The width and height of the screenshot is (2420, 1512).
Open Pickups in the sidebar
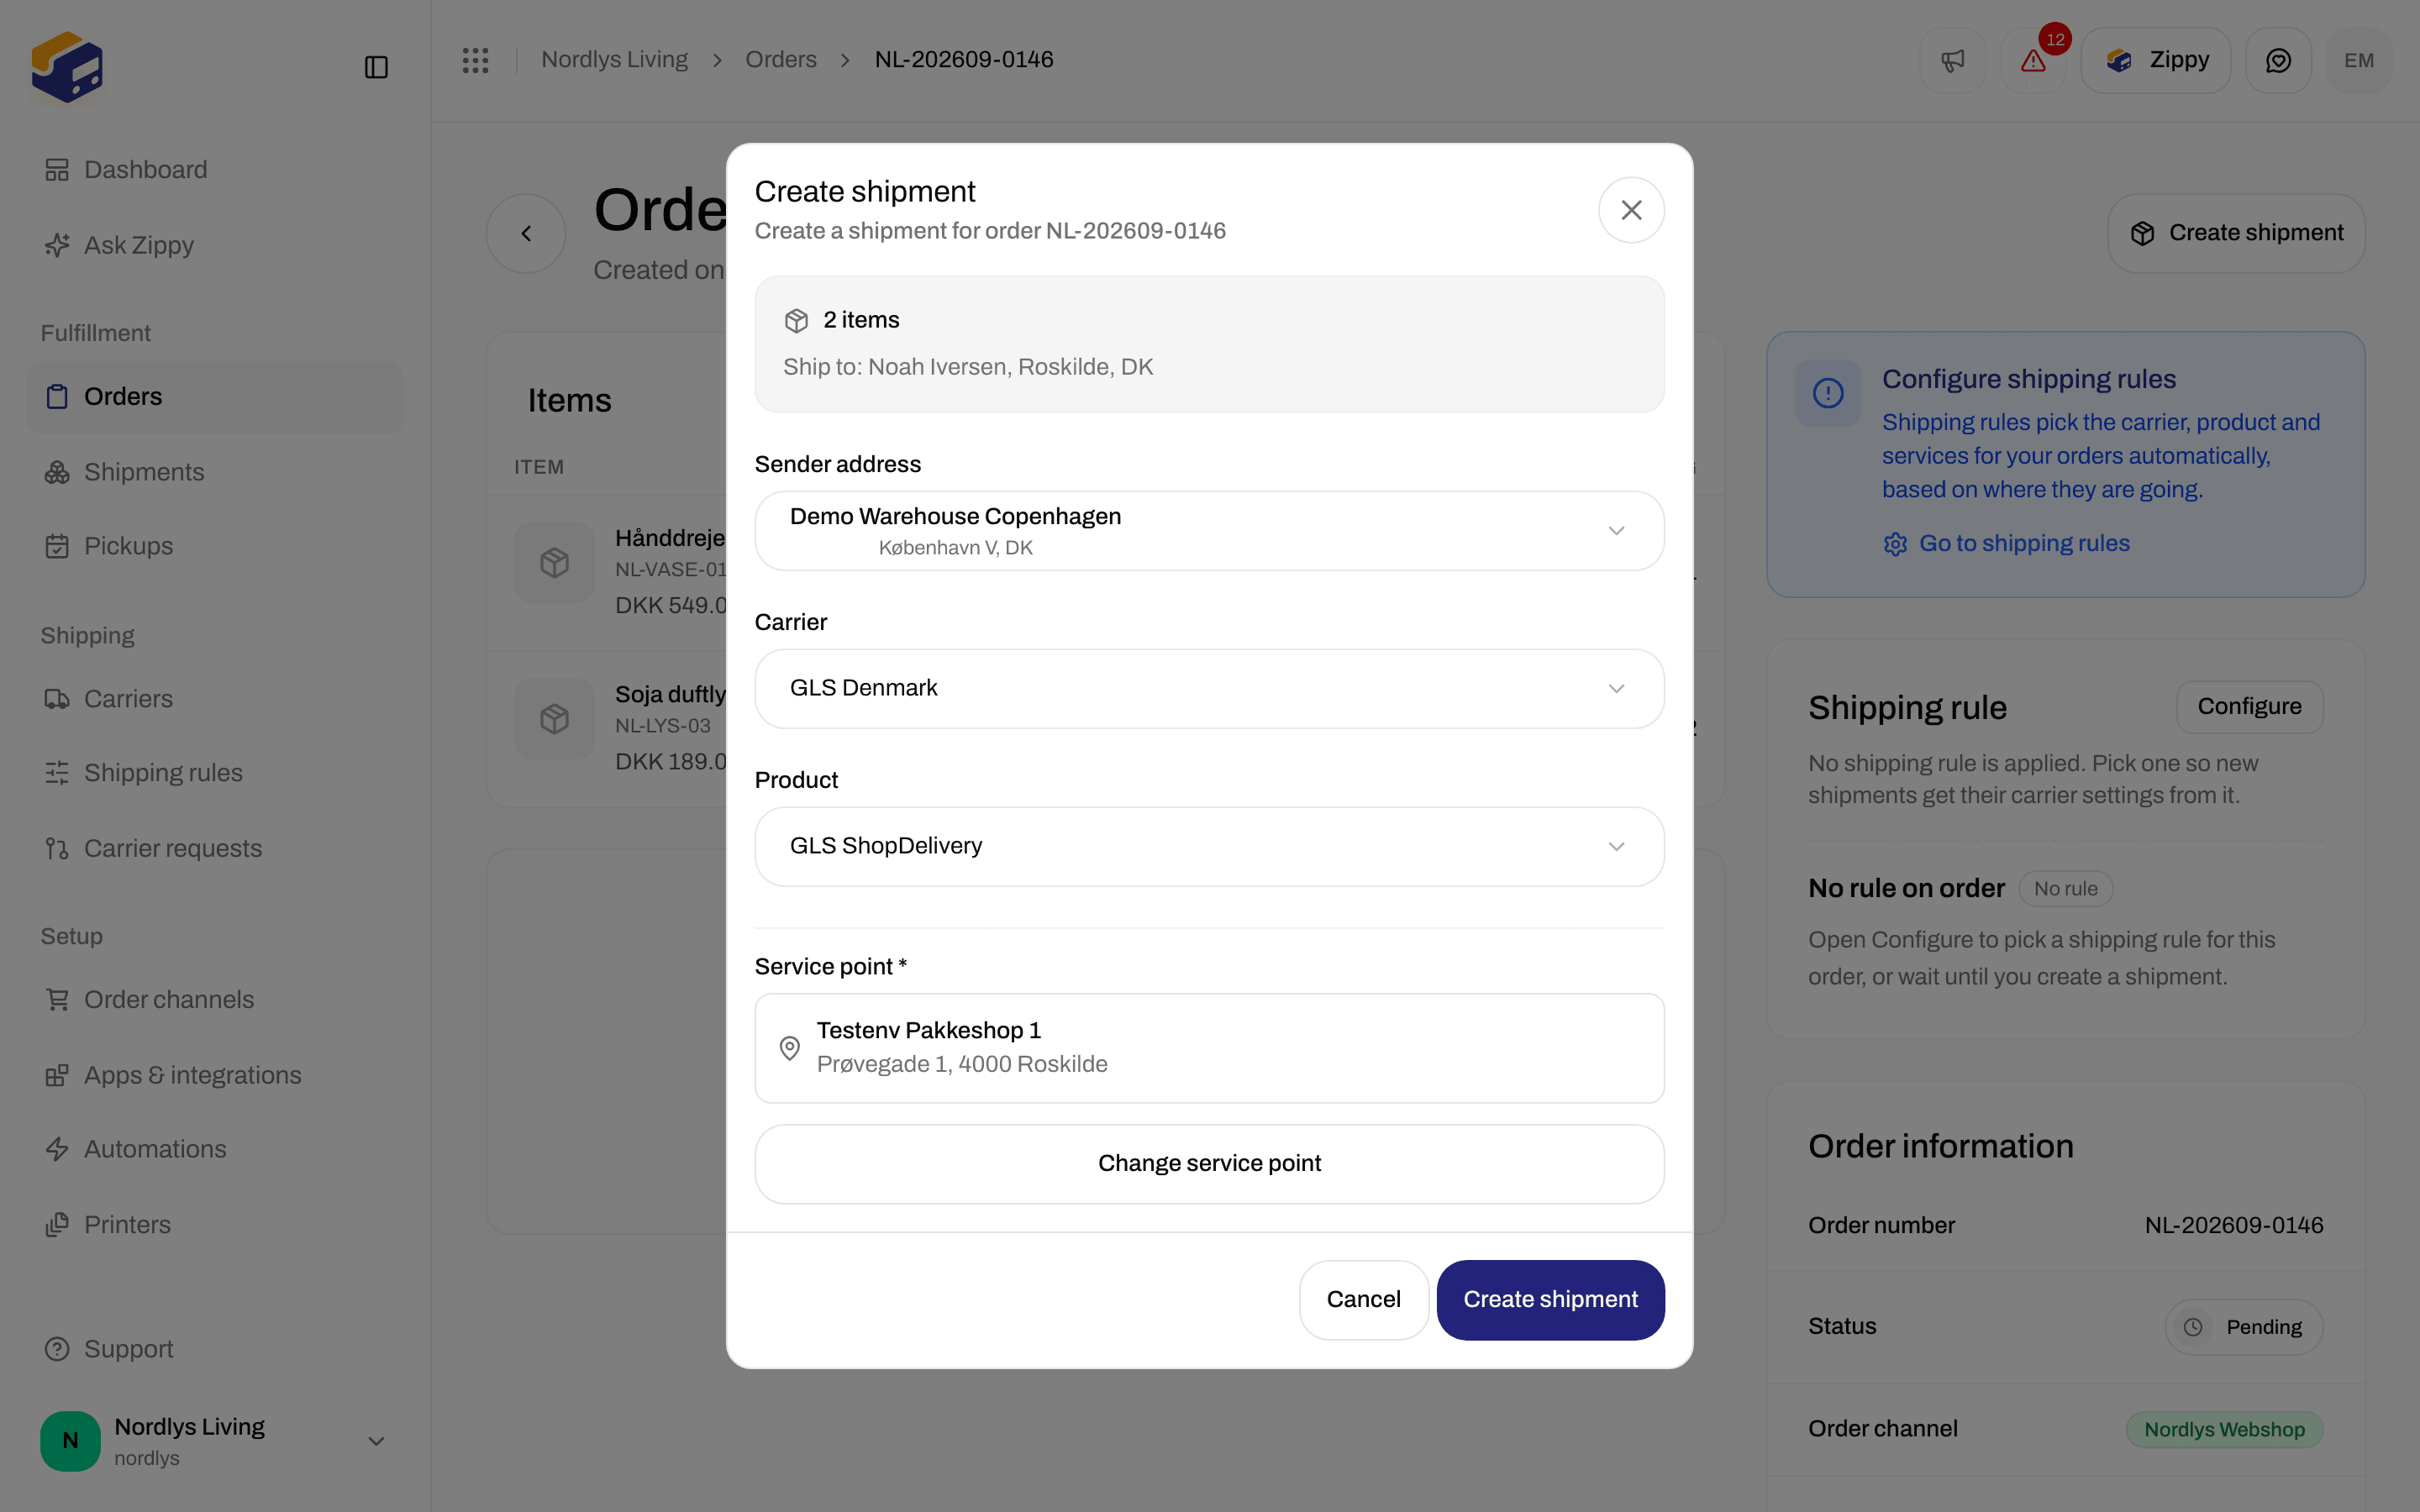[214, 546]
